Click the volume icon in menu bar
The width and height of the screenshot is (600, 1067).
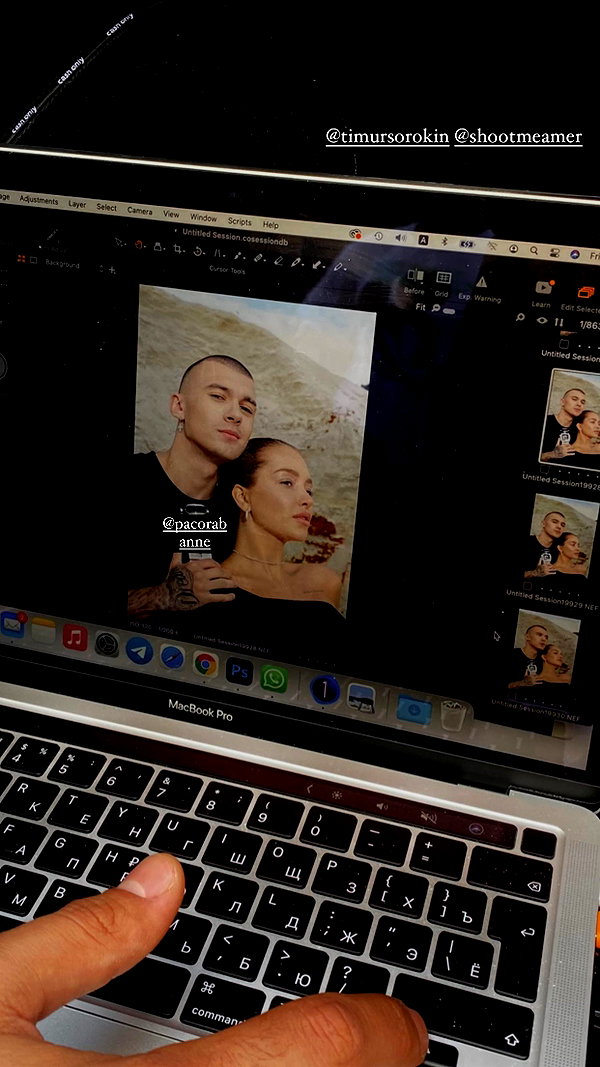point(401,237)
